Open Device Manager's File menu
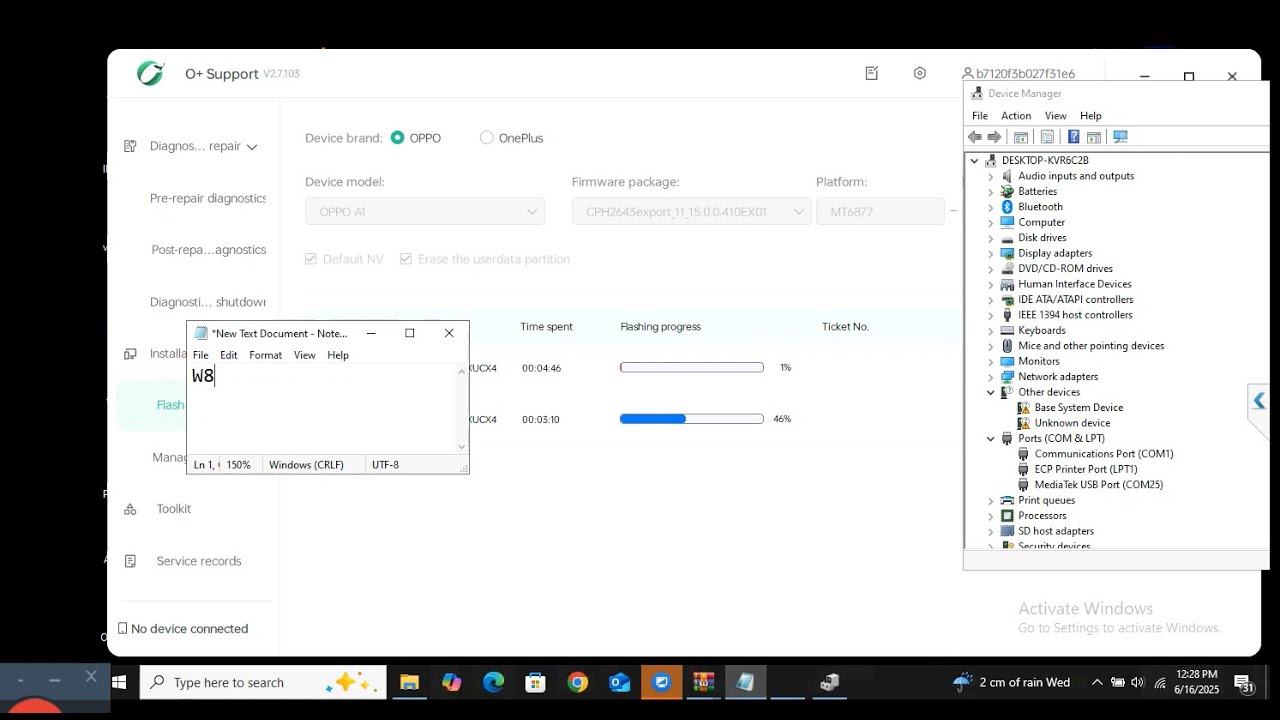This screenshot has width=1280, height=720. click(980, 116)
